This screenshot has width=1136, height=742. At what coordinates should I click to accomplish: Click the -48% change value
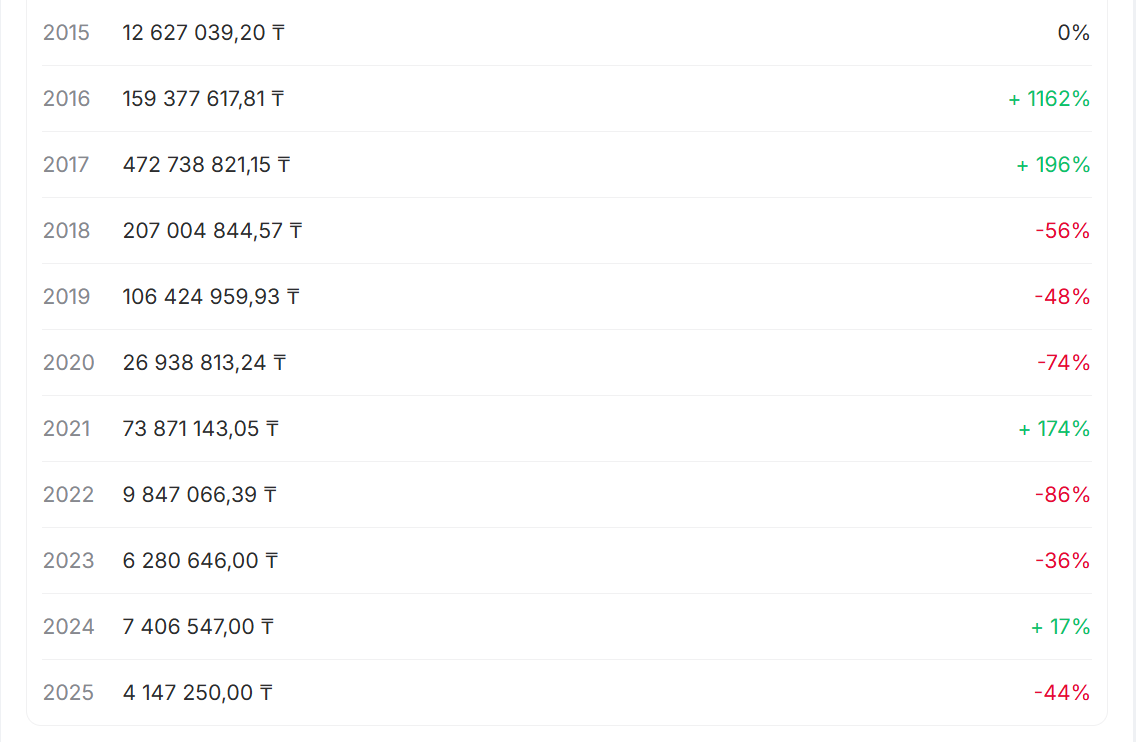tap(1062, 297)
